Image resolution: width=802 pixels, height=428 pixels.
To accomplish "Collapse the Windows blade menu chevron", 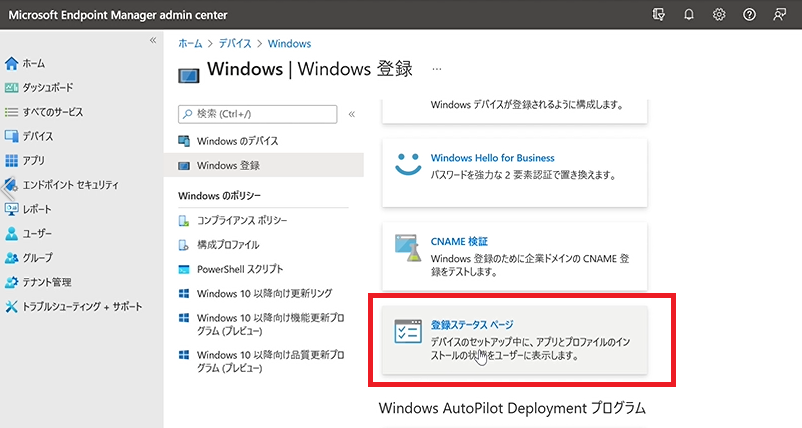I will (351, 114).
